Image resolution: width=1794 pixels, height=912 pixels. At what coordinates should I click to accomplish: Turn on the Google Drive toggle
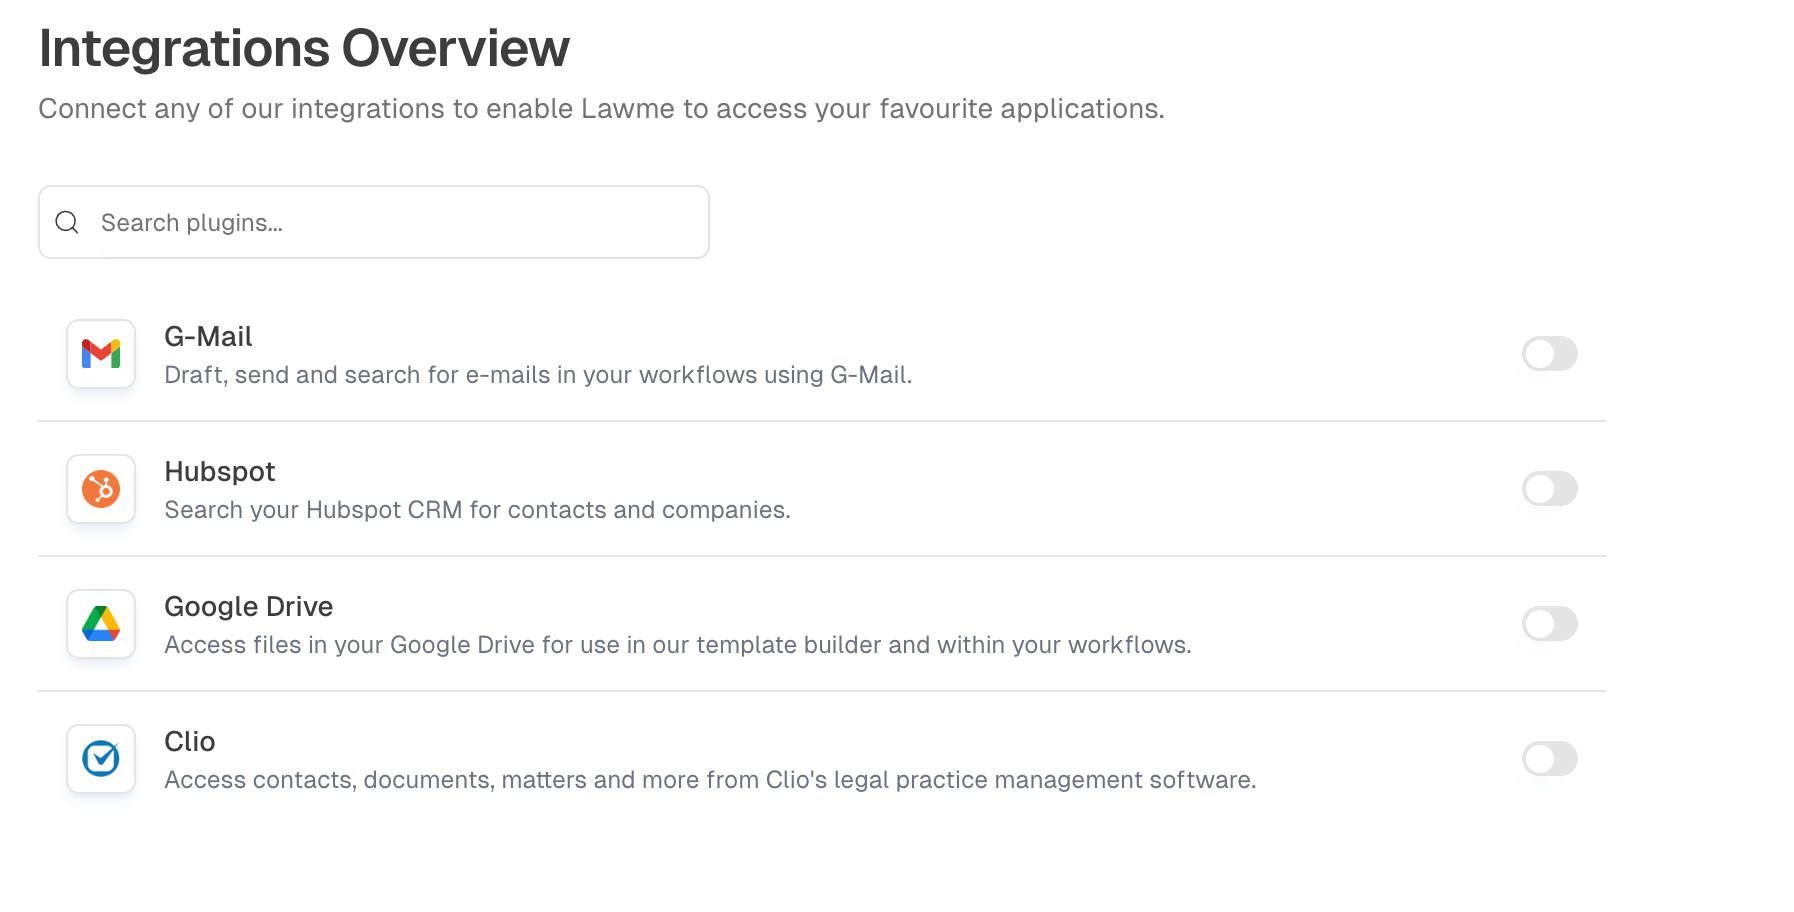tap(1549, 624)
